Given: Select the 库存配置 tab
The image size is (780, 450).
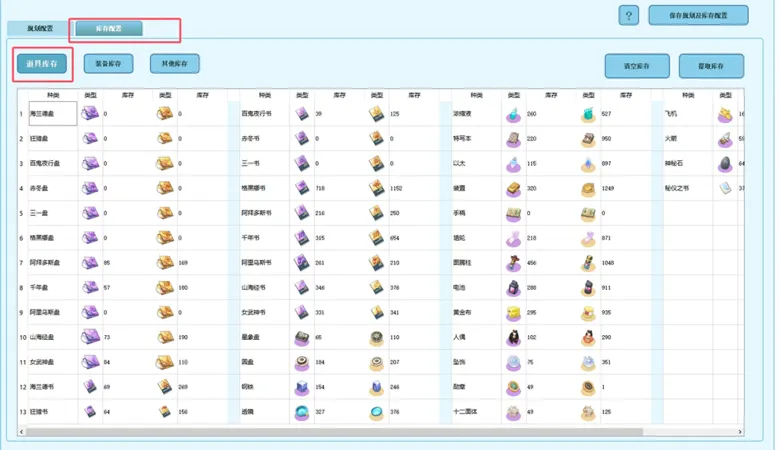Looking at the screenshot, I should point(108,28).
